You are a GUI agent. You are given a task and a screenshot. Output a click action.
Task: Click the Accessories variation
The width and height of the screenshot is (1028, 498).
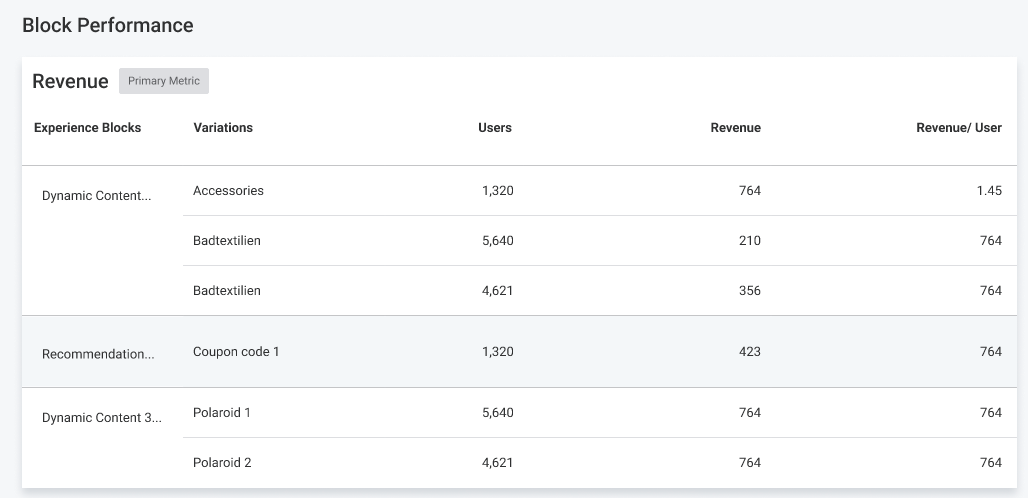228,191
